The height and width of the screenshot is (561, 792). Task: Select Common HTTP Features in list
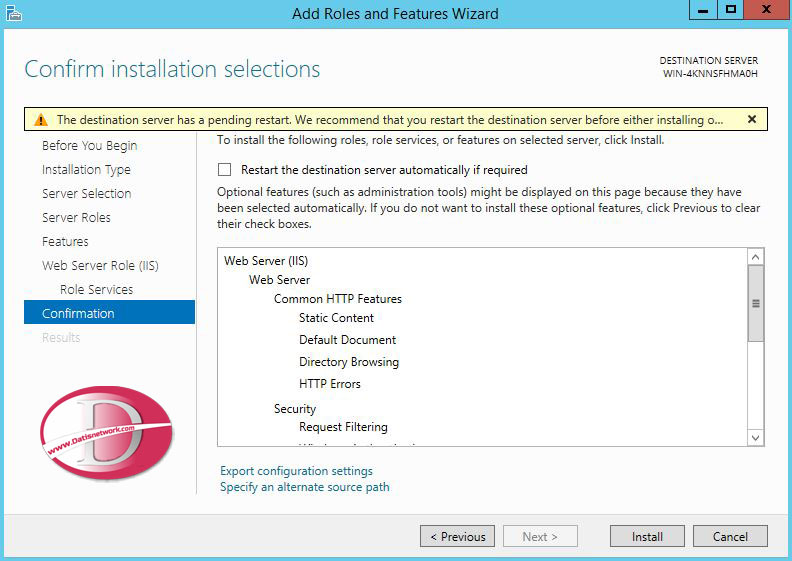click(x=337, y=299)
